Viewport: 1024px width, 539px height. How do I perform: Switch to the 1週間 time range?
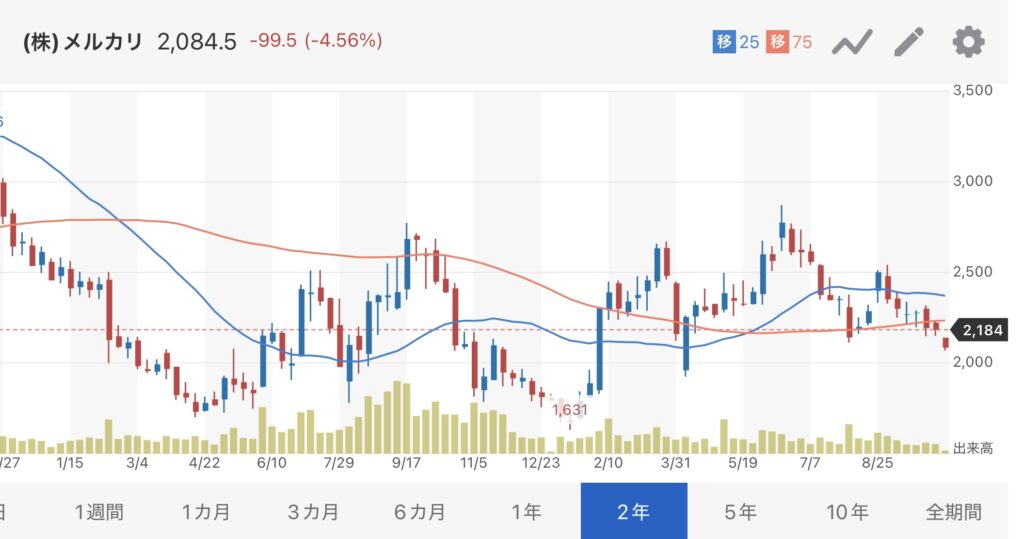[x=99, y=512]
